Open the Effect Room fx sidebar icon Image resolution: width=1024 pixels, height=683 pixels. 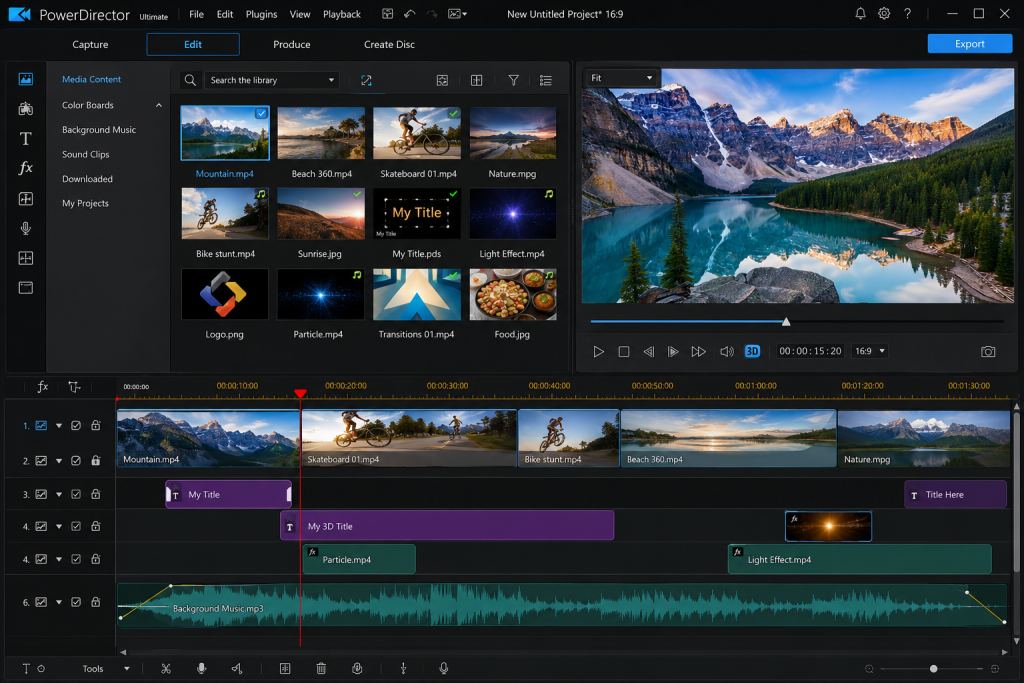[x=25, y=168]
